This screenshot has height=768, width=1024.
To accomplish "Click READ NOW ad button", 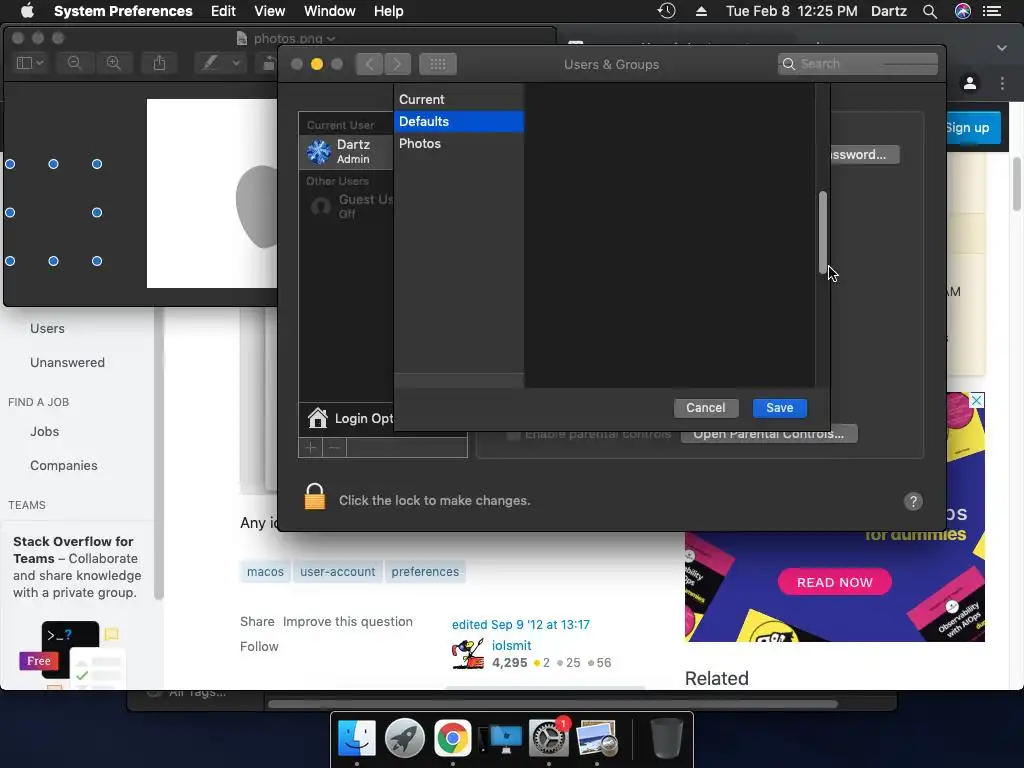I will tap(835, 583).
